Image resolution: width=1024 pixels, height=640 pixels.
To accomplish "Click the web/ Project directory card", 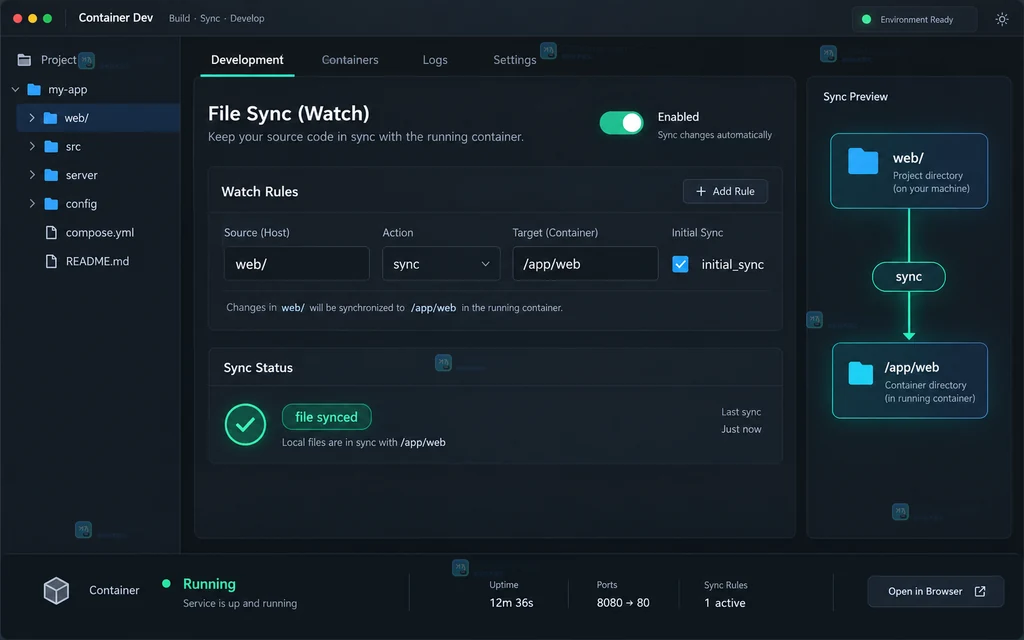I will [909, 171].
